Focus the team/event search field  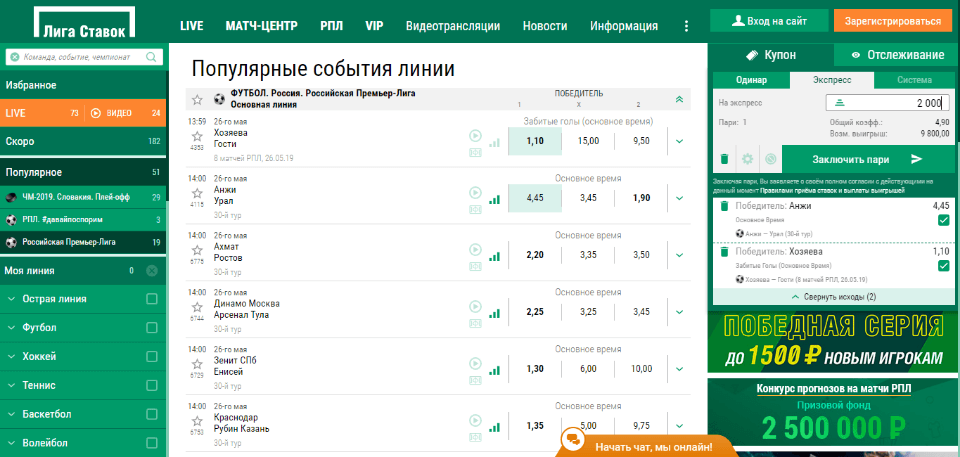coord(84,57)
